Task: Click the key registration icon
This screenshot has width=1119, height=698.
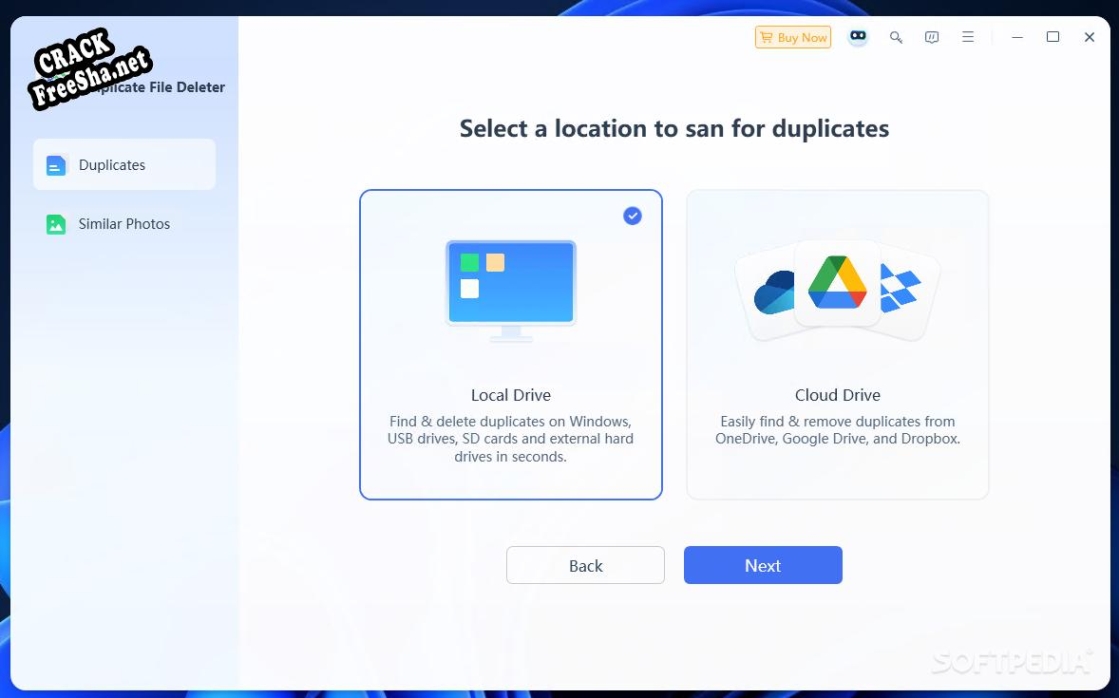Action: (x=896, y=37)
